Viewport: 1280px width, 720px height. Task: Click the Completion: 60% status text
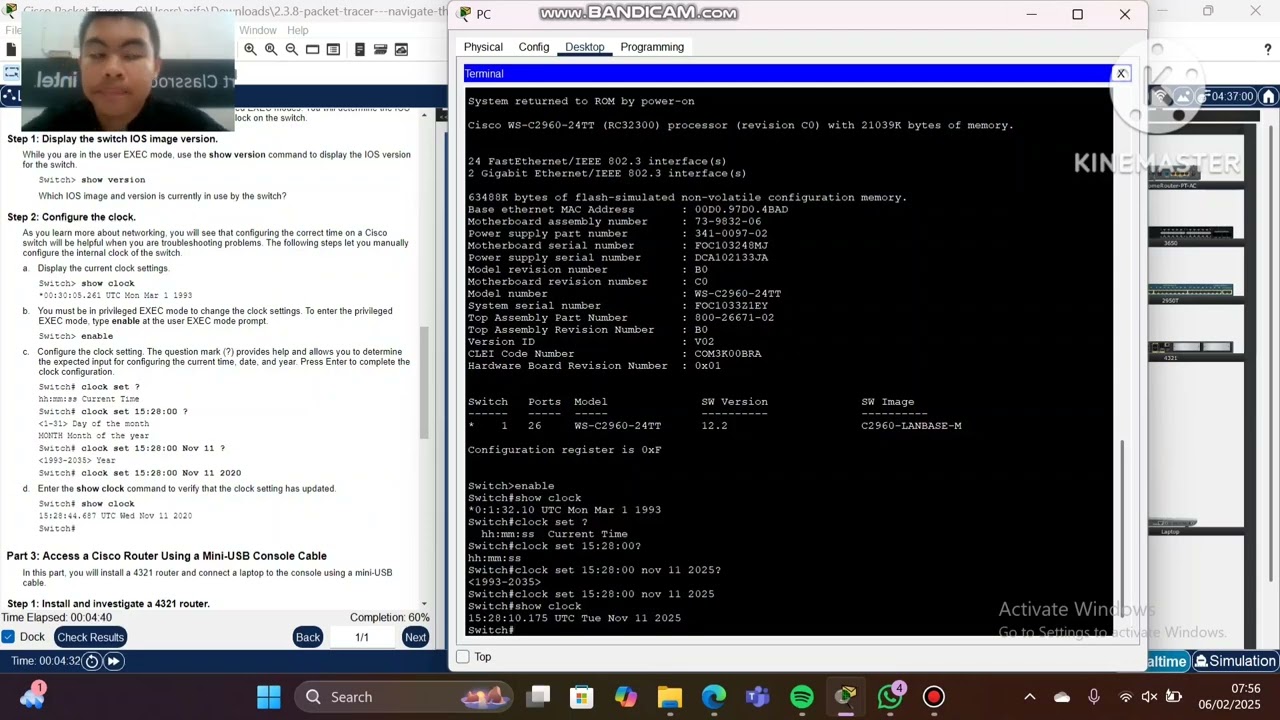(390, 618)
